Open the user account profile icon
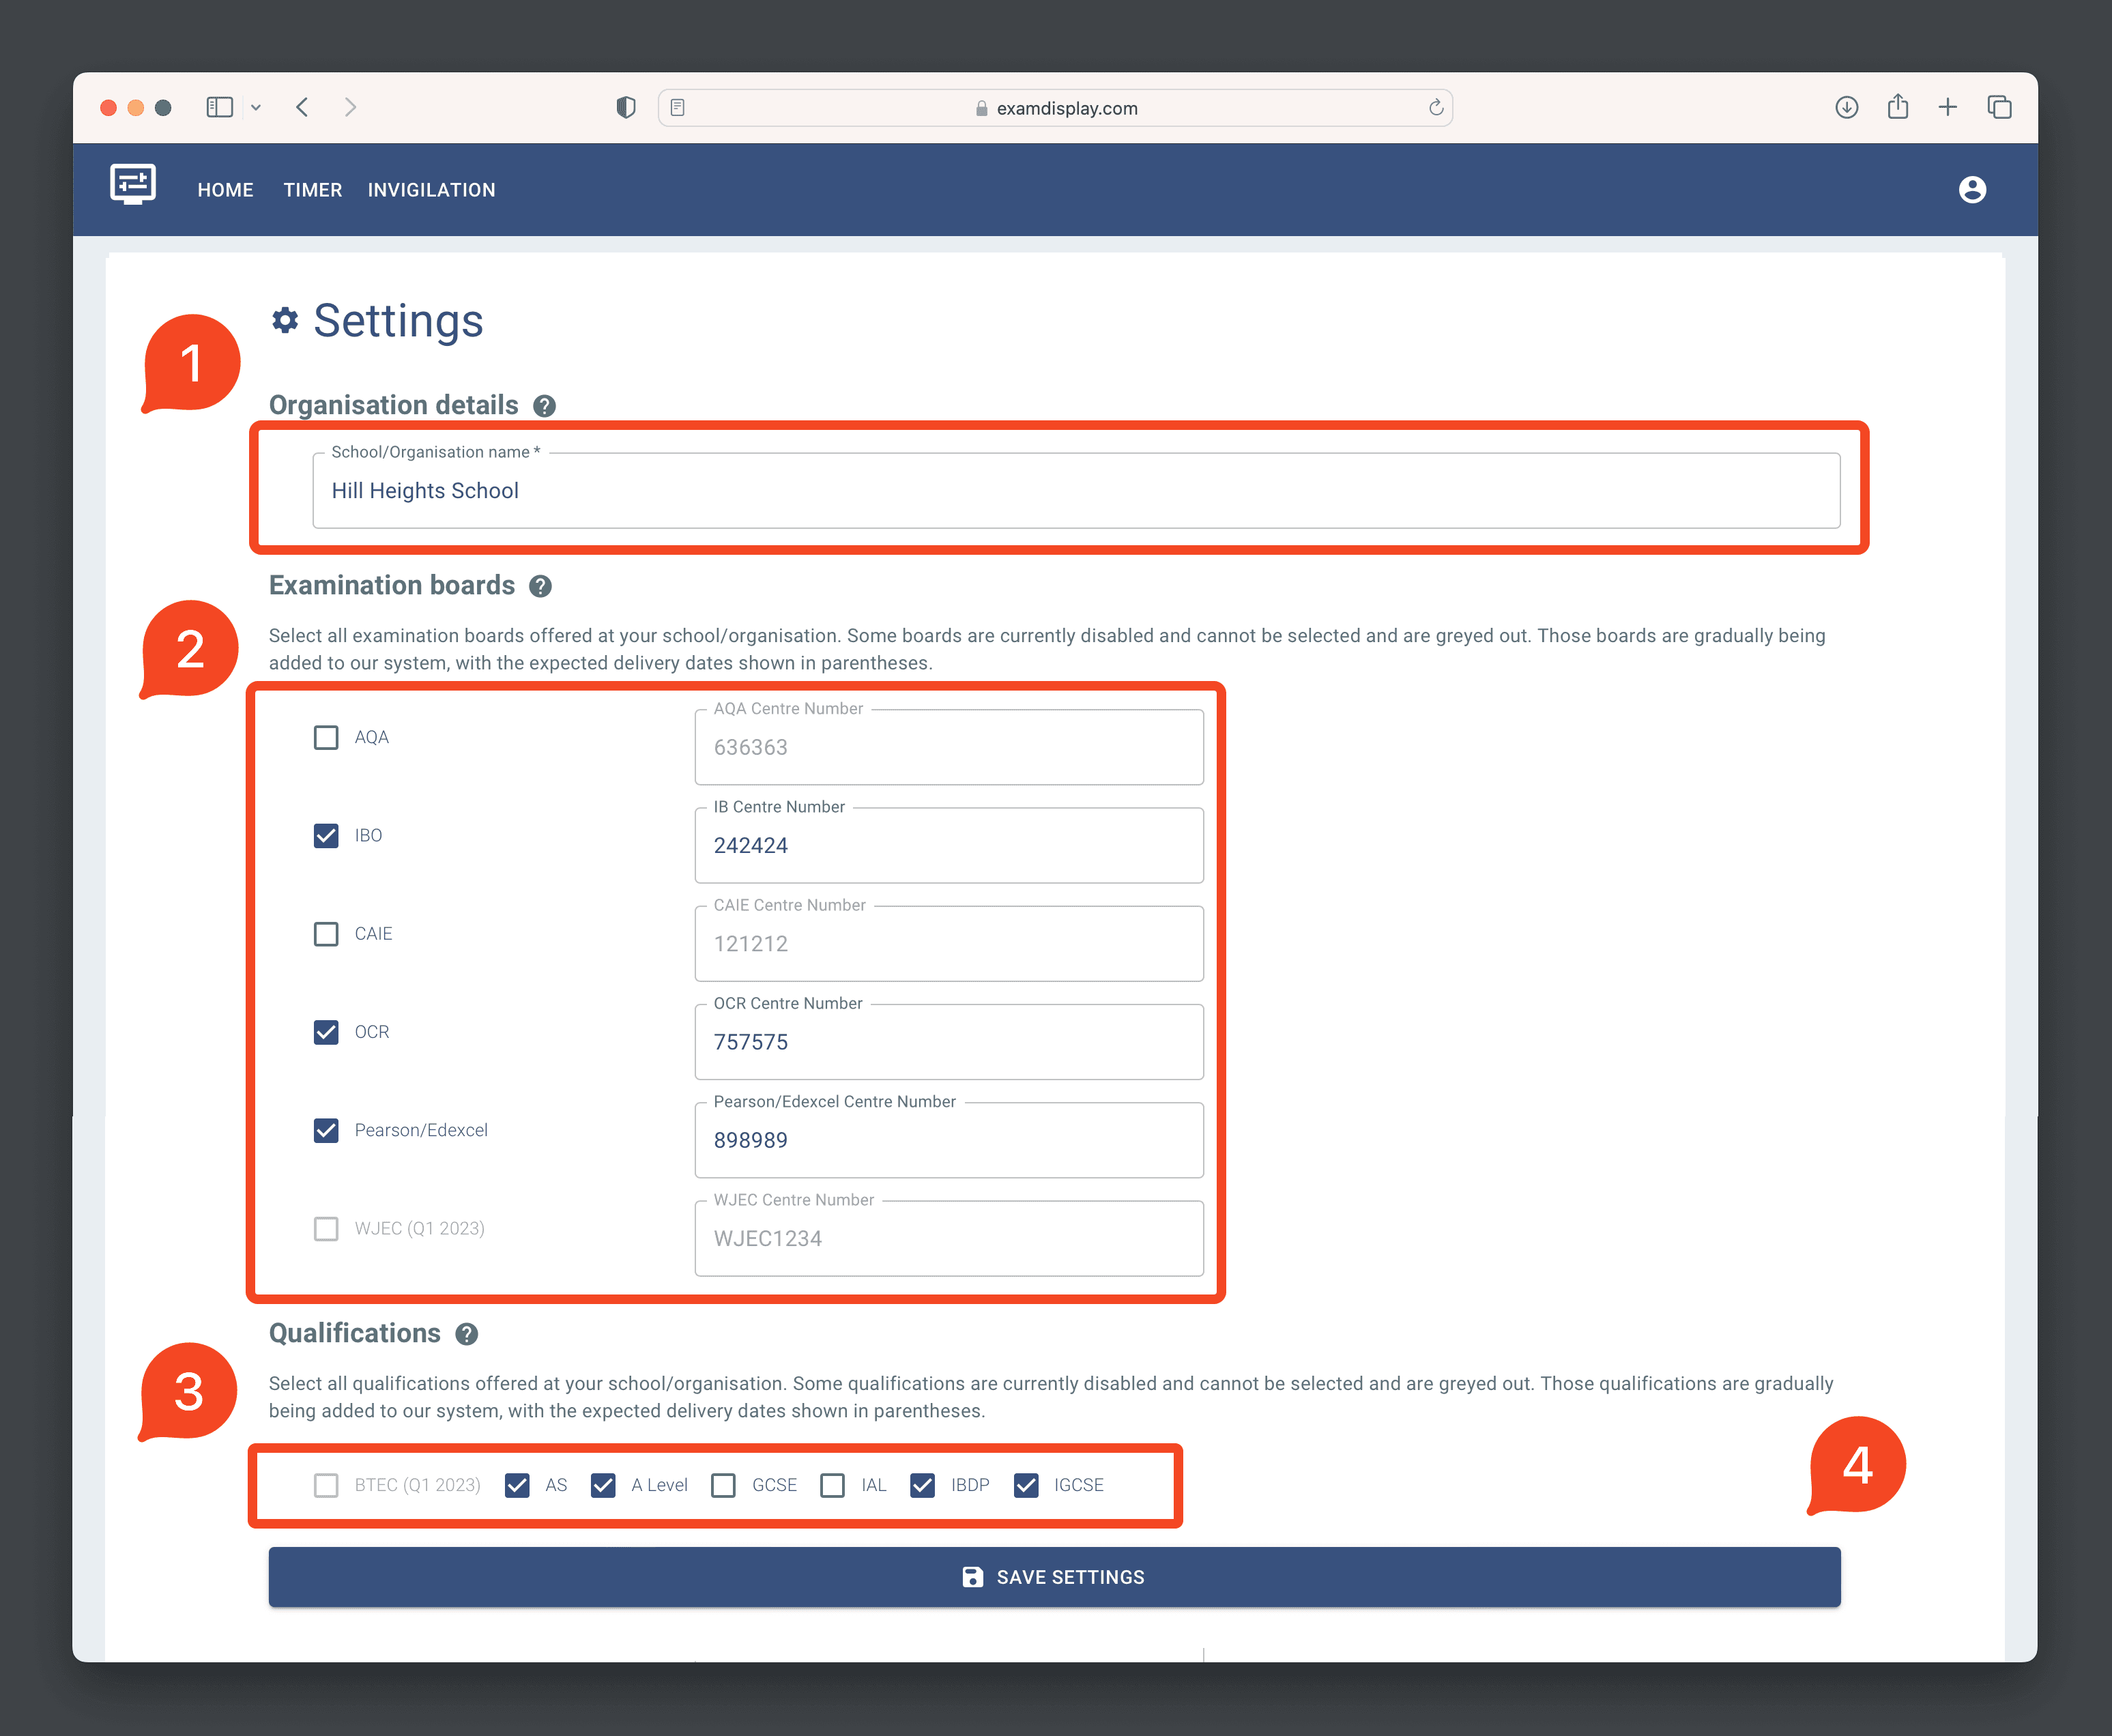The image size is (2112, 1736). pyautogui.click(x=1972, y=189)
